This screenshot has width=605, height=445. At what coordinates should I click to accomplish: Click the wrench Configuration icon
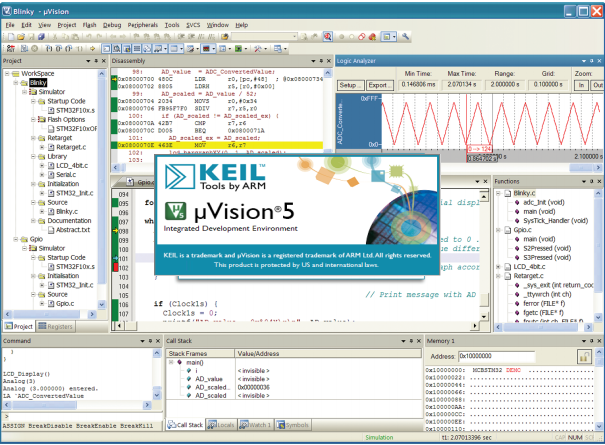tap(405, 37)
